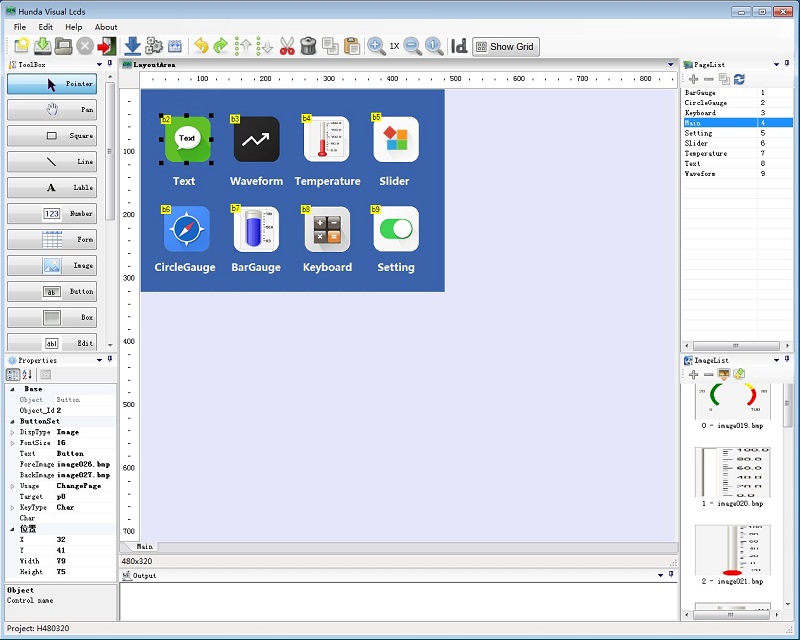Viewport: 800px width, 640px height.
Task: Expand the Usage property row
Action: (12, 486)
